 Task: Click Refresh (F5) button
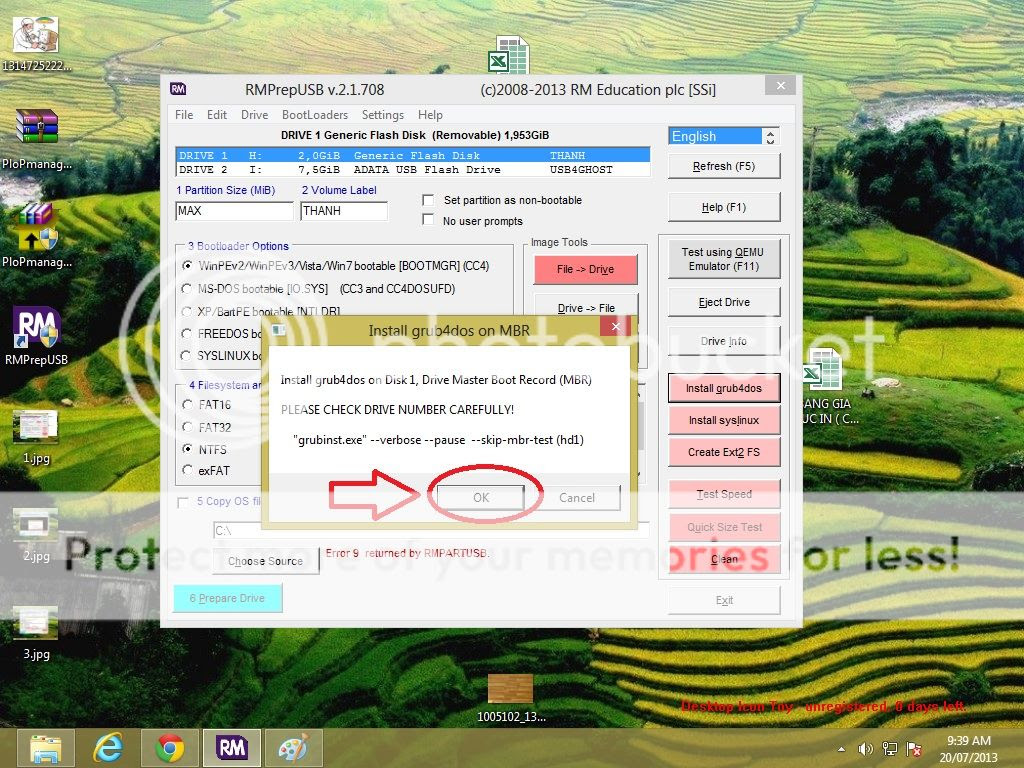coord(724,167)
